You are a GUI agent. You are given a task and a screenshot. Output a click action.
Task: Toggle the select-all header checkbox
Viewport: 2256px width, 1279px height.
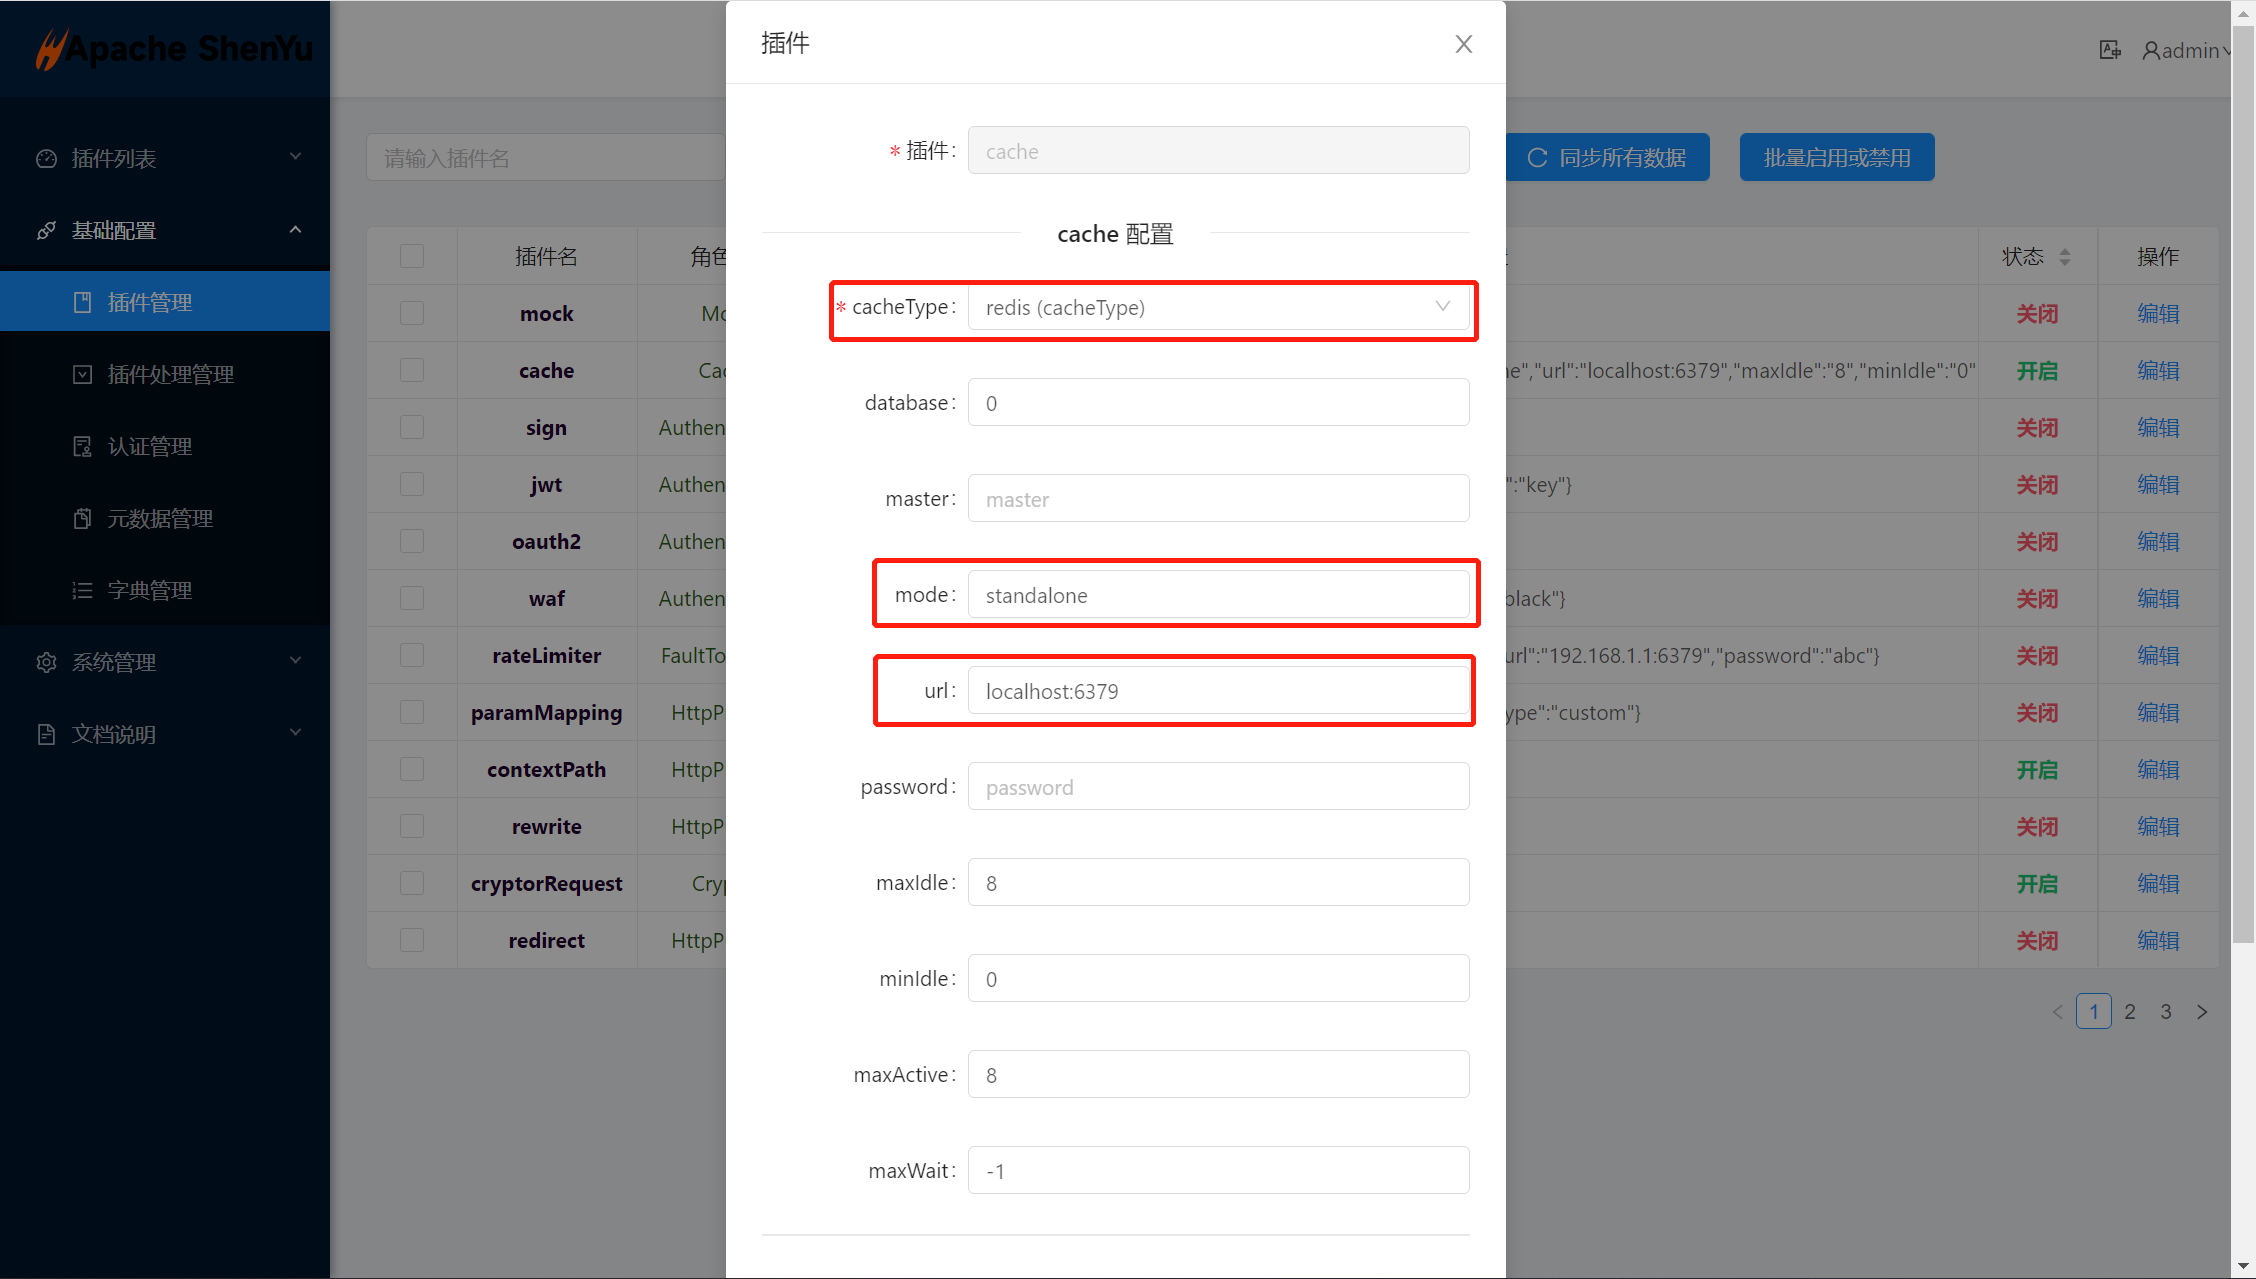pyautogui.click(x=412, y=257)
